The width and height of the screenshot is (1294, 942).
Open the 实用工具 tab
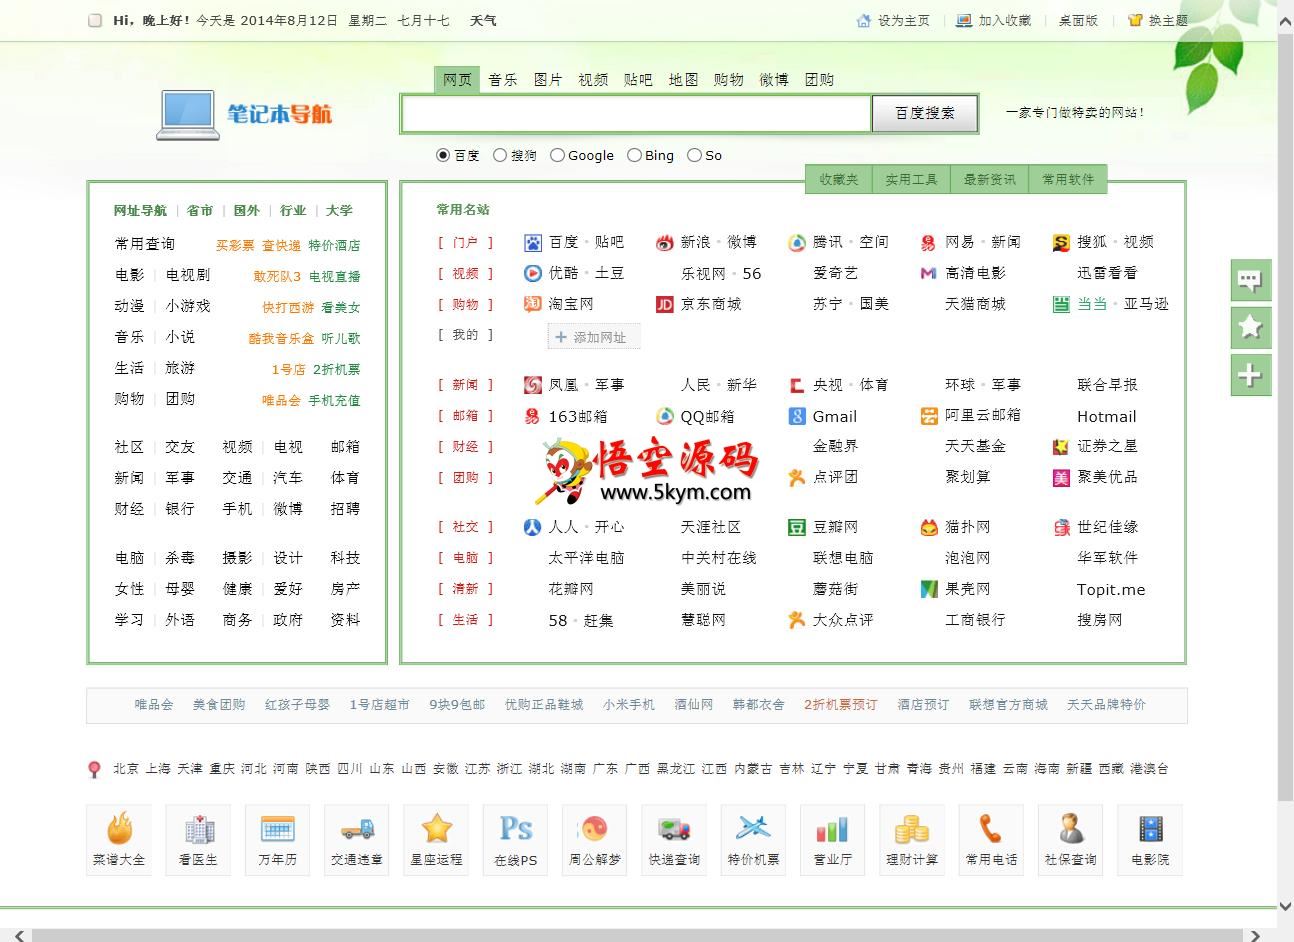911,179
